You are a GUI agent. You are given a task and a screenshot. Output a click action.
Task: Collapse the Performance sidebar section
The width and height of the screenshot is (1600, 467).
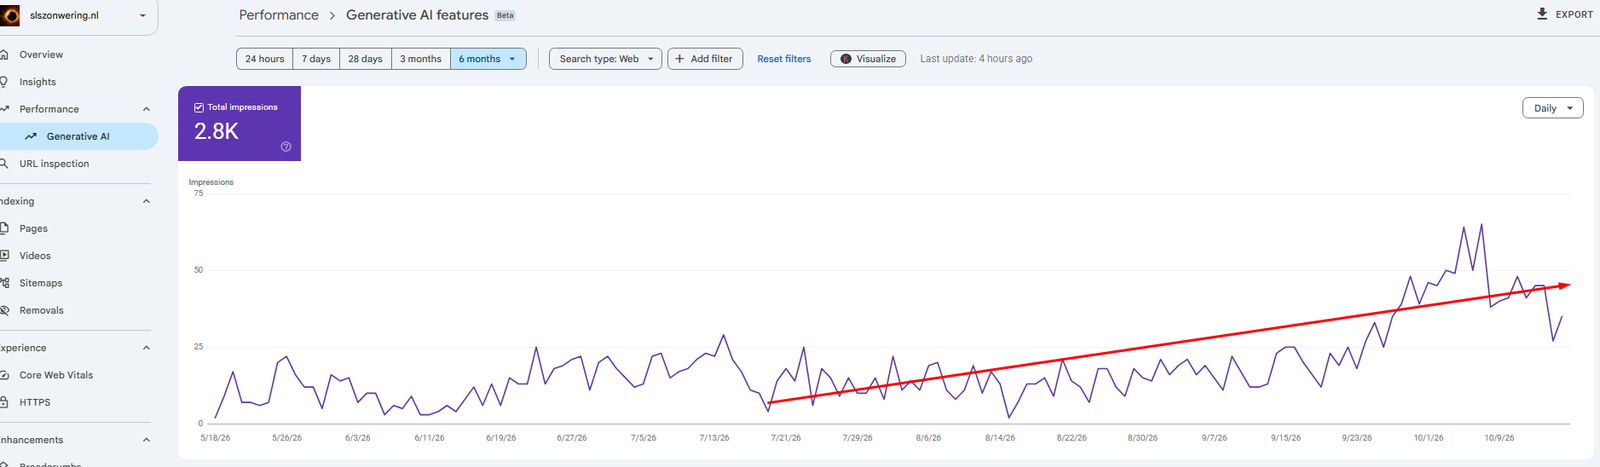146,109
